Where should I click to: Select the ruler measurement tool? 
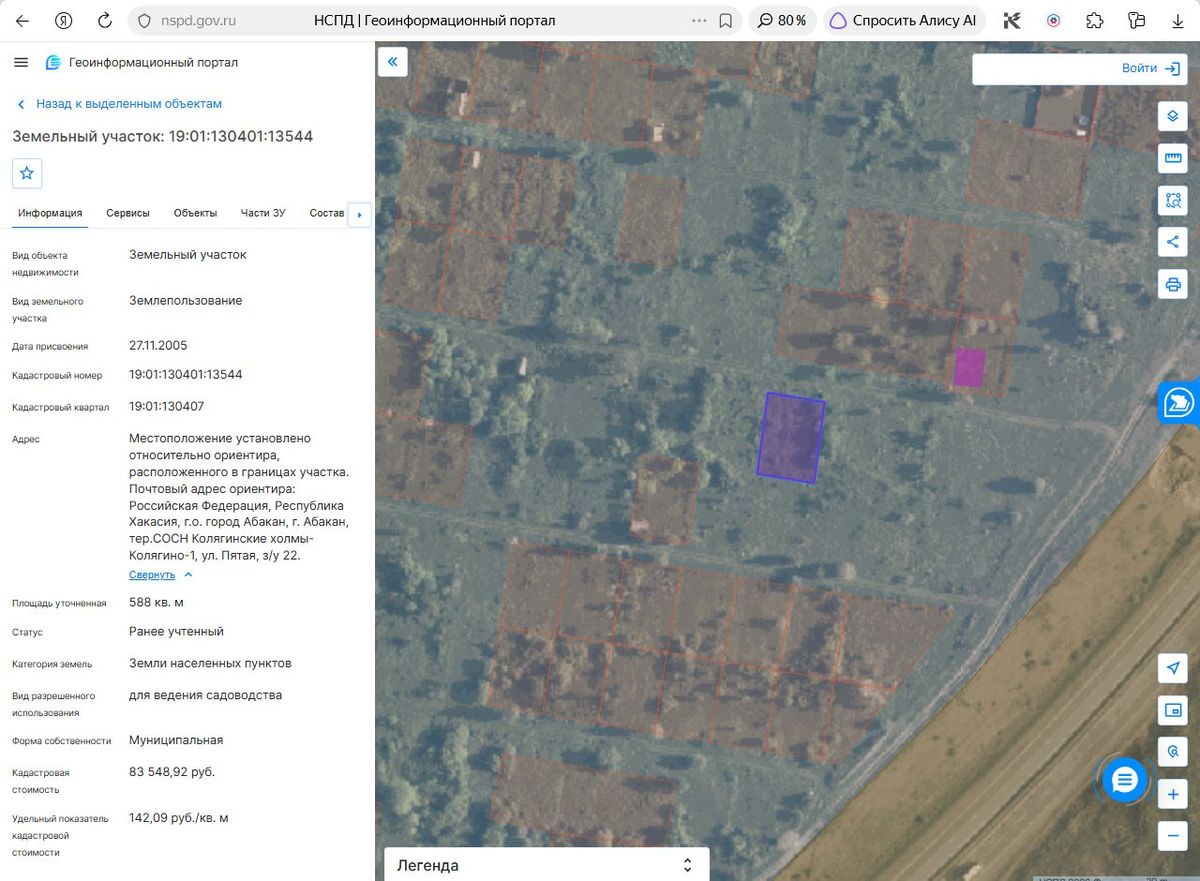(x=1173, y=158)
